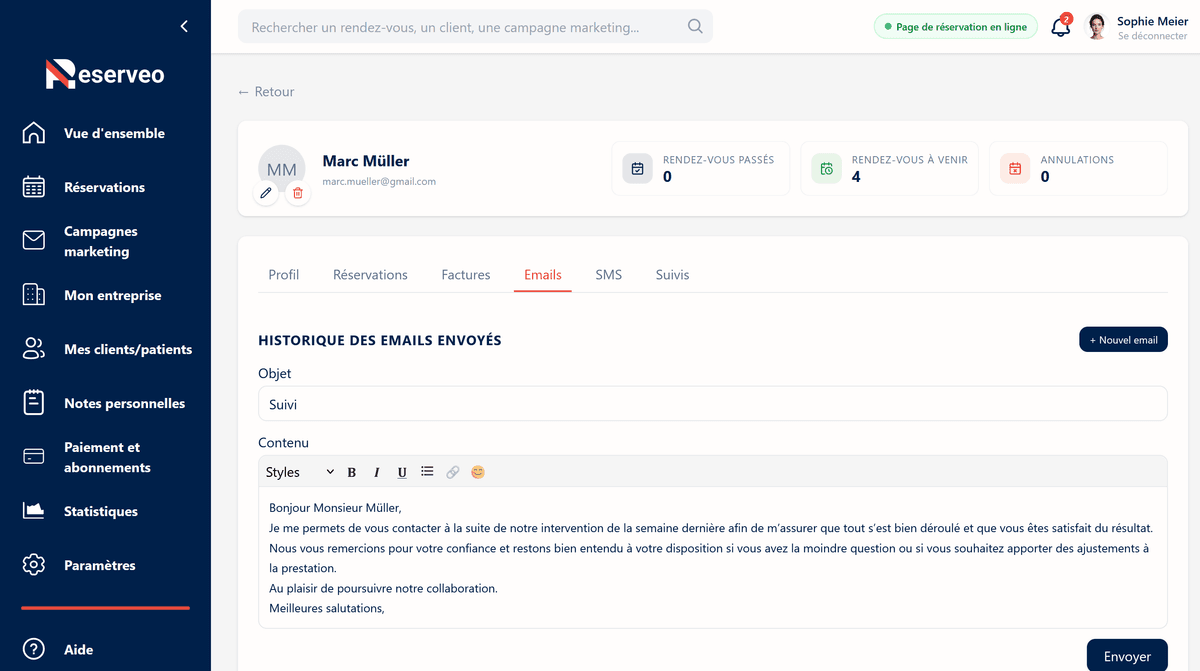Click the Sophie Meier user name
The image size is (1200, 671).
click(1152, 21)
